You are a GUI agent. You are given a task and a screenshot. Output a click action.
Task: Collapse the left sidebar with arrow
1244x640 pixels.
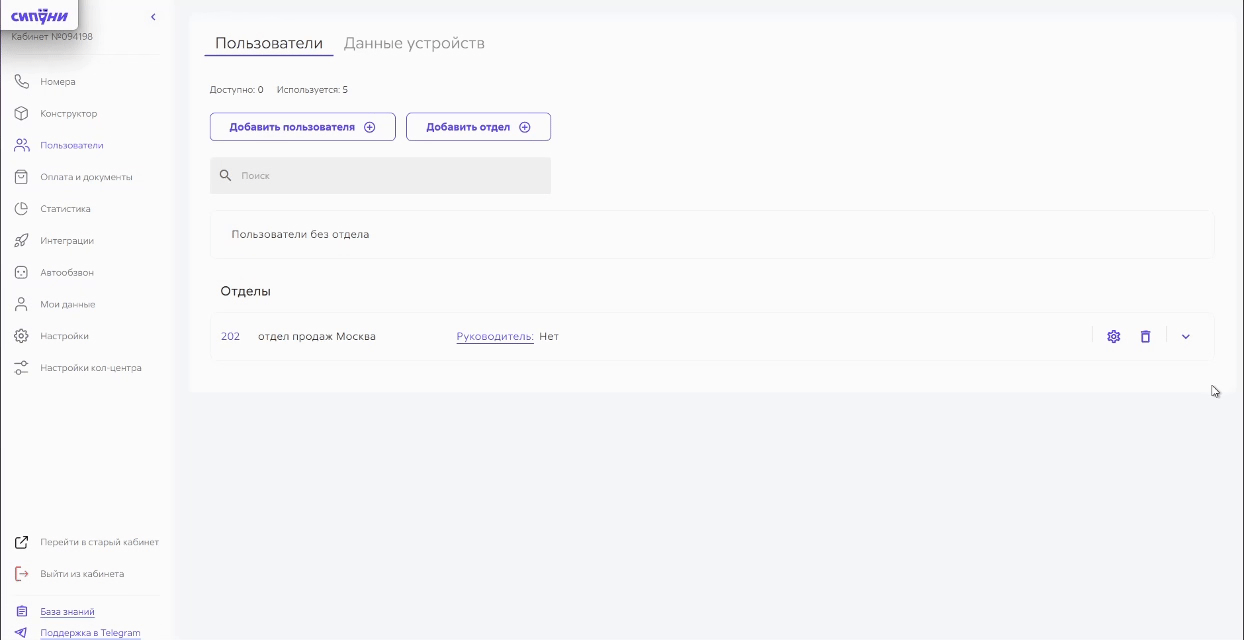coord(153,17)
